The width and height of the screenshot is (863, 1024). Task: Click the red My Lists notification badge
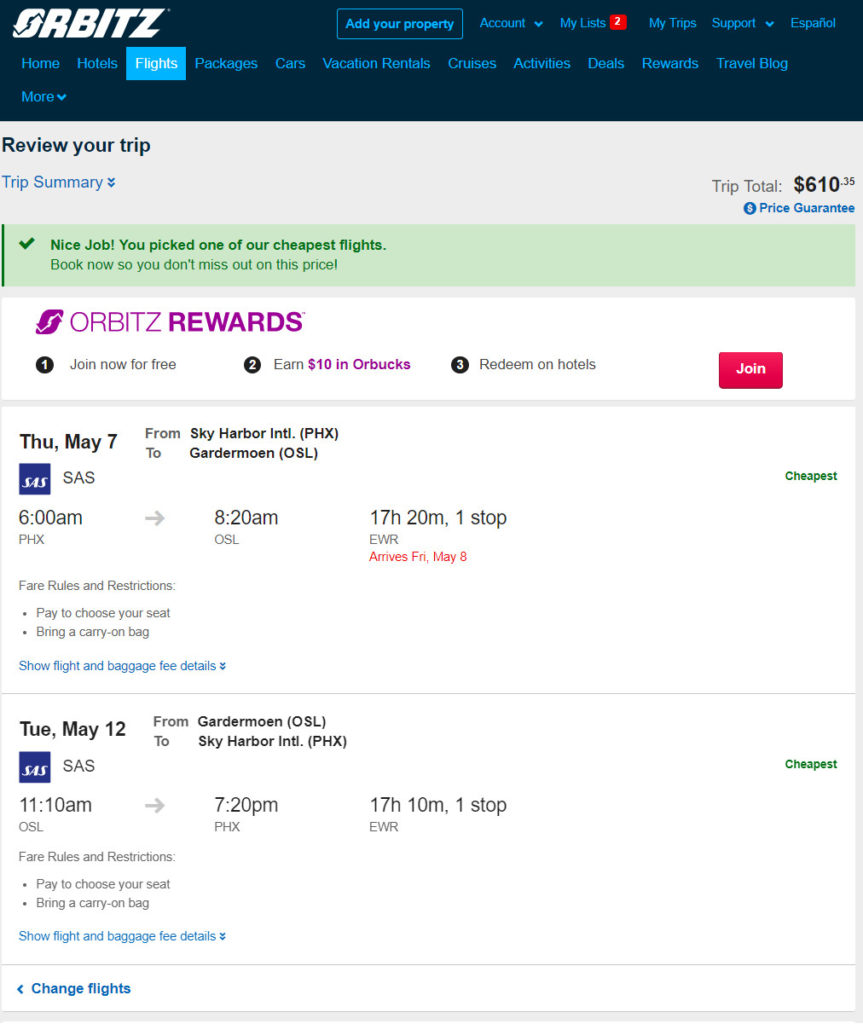[x=617, y=22]
